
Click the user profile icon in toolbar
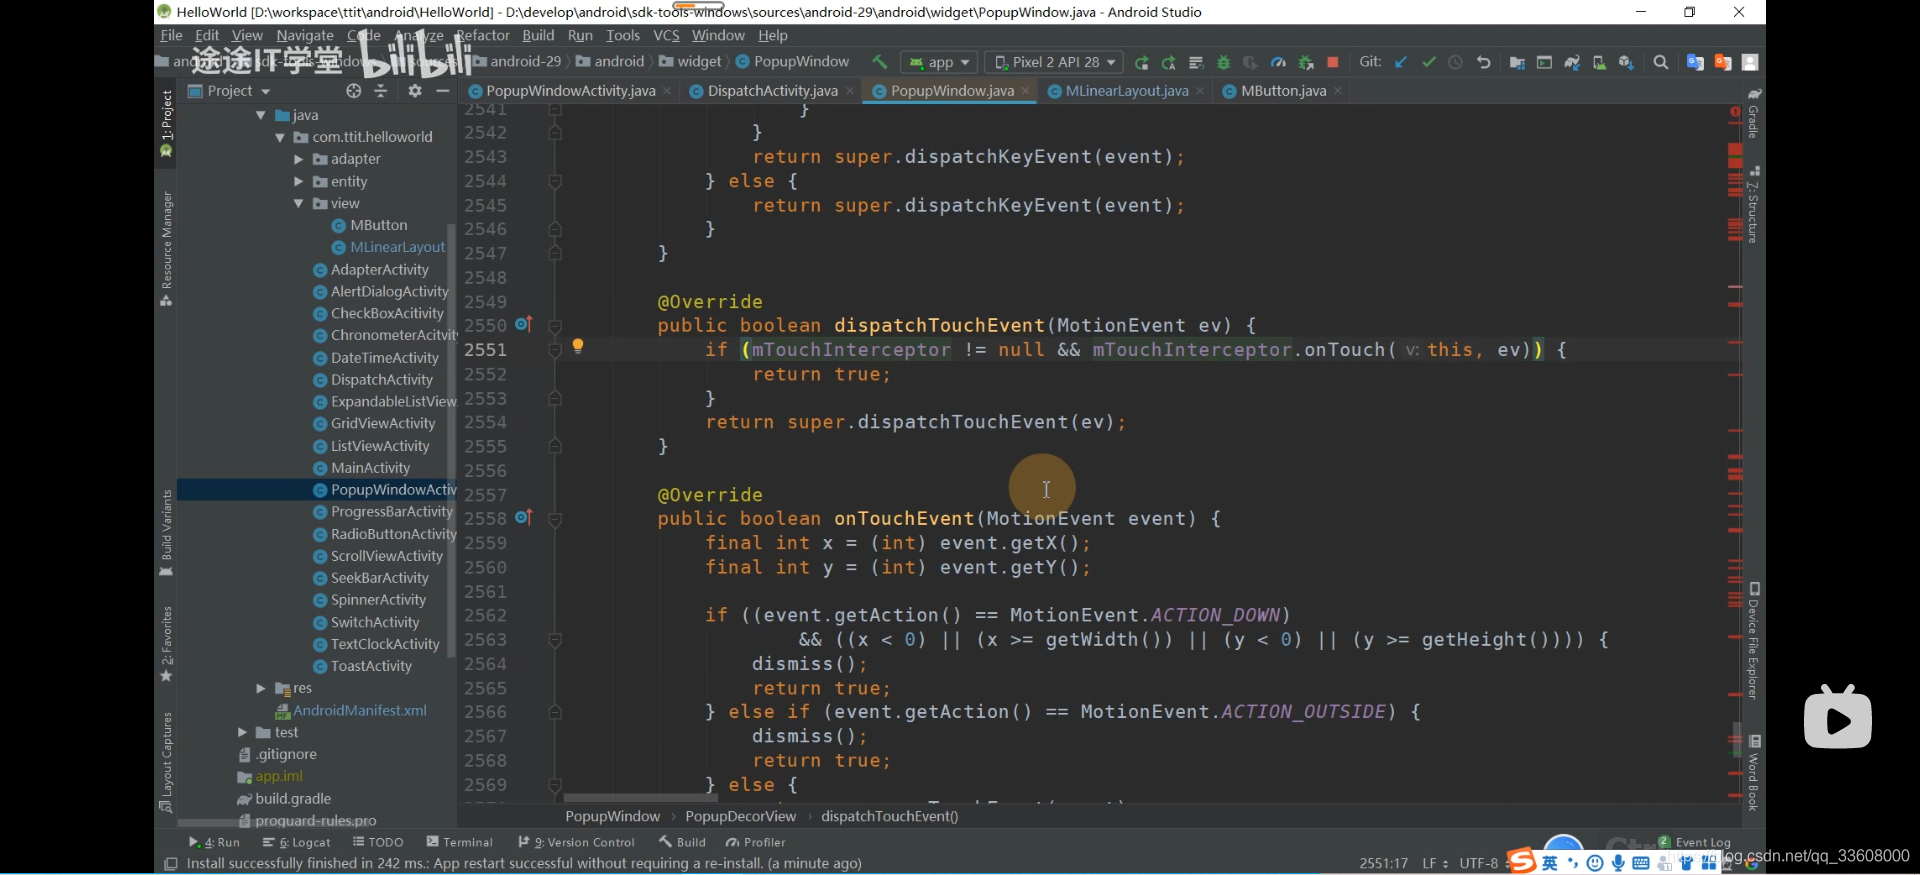coord(1750,62)
